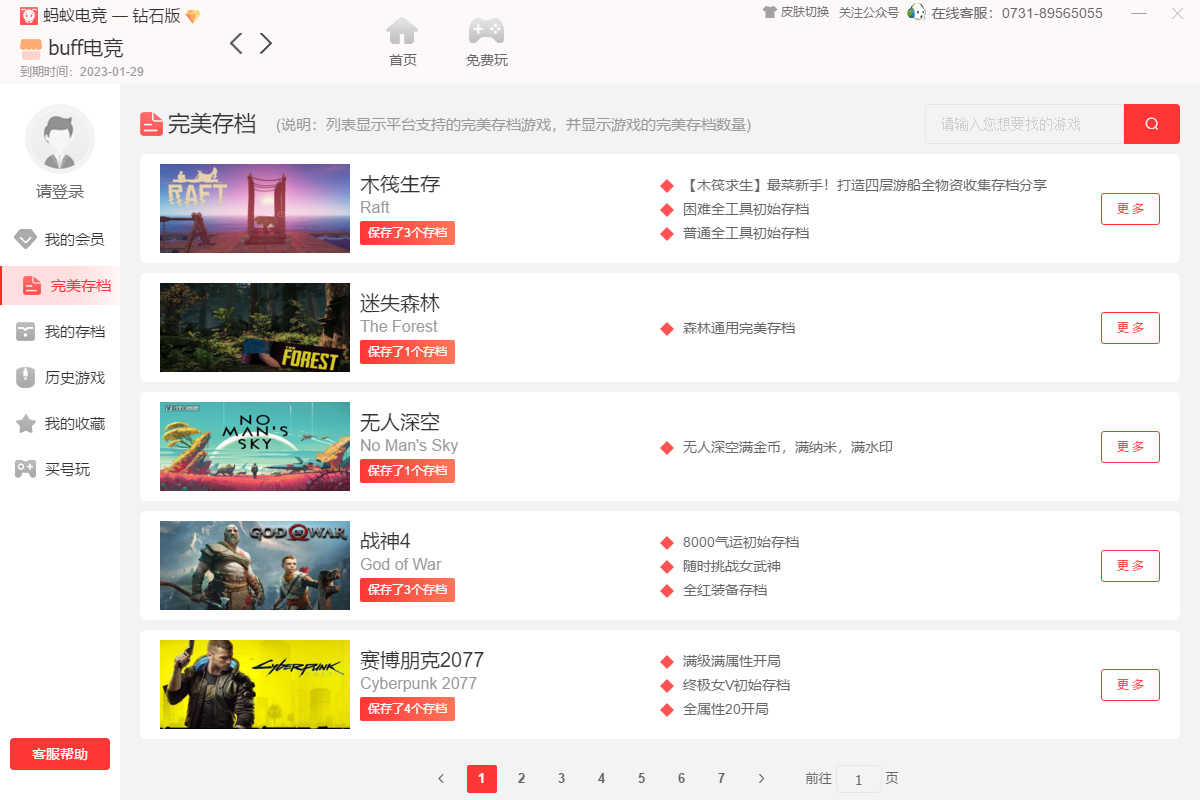Viewport: 1200px width, 800px height.
Task: Click 更多 for 迷失森林
Action: pyautogui.click(x=1130, y=328)
